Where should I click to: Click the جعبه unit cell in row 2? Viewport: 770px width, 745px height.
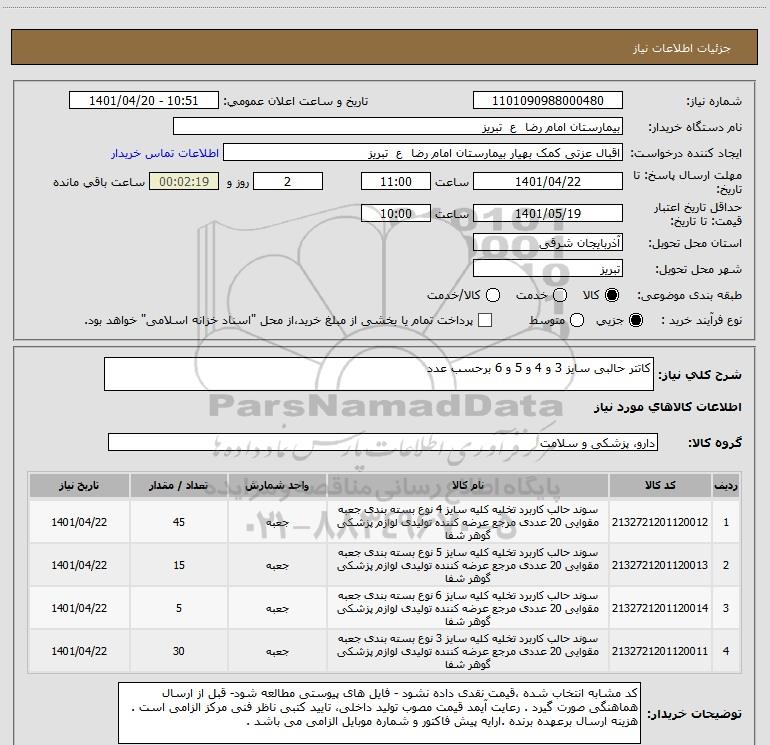click(277, 565)
